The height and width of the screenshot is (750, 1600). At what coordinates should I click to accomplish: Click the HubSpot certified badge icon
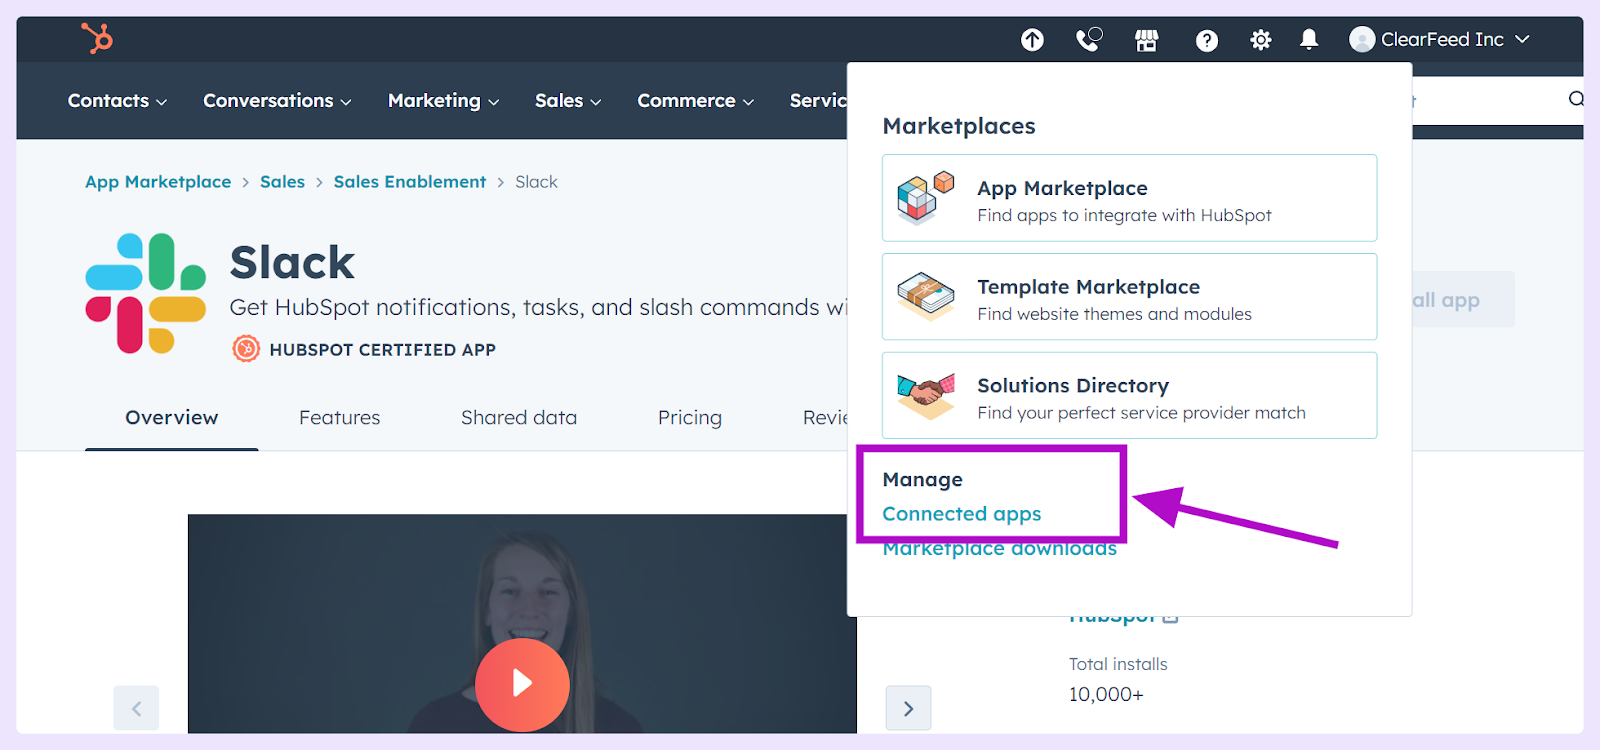(x=246, y=349)
